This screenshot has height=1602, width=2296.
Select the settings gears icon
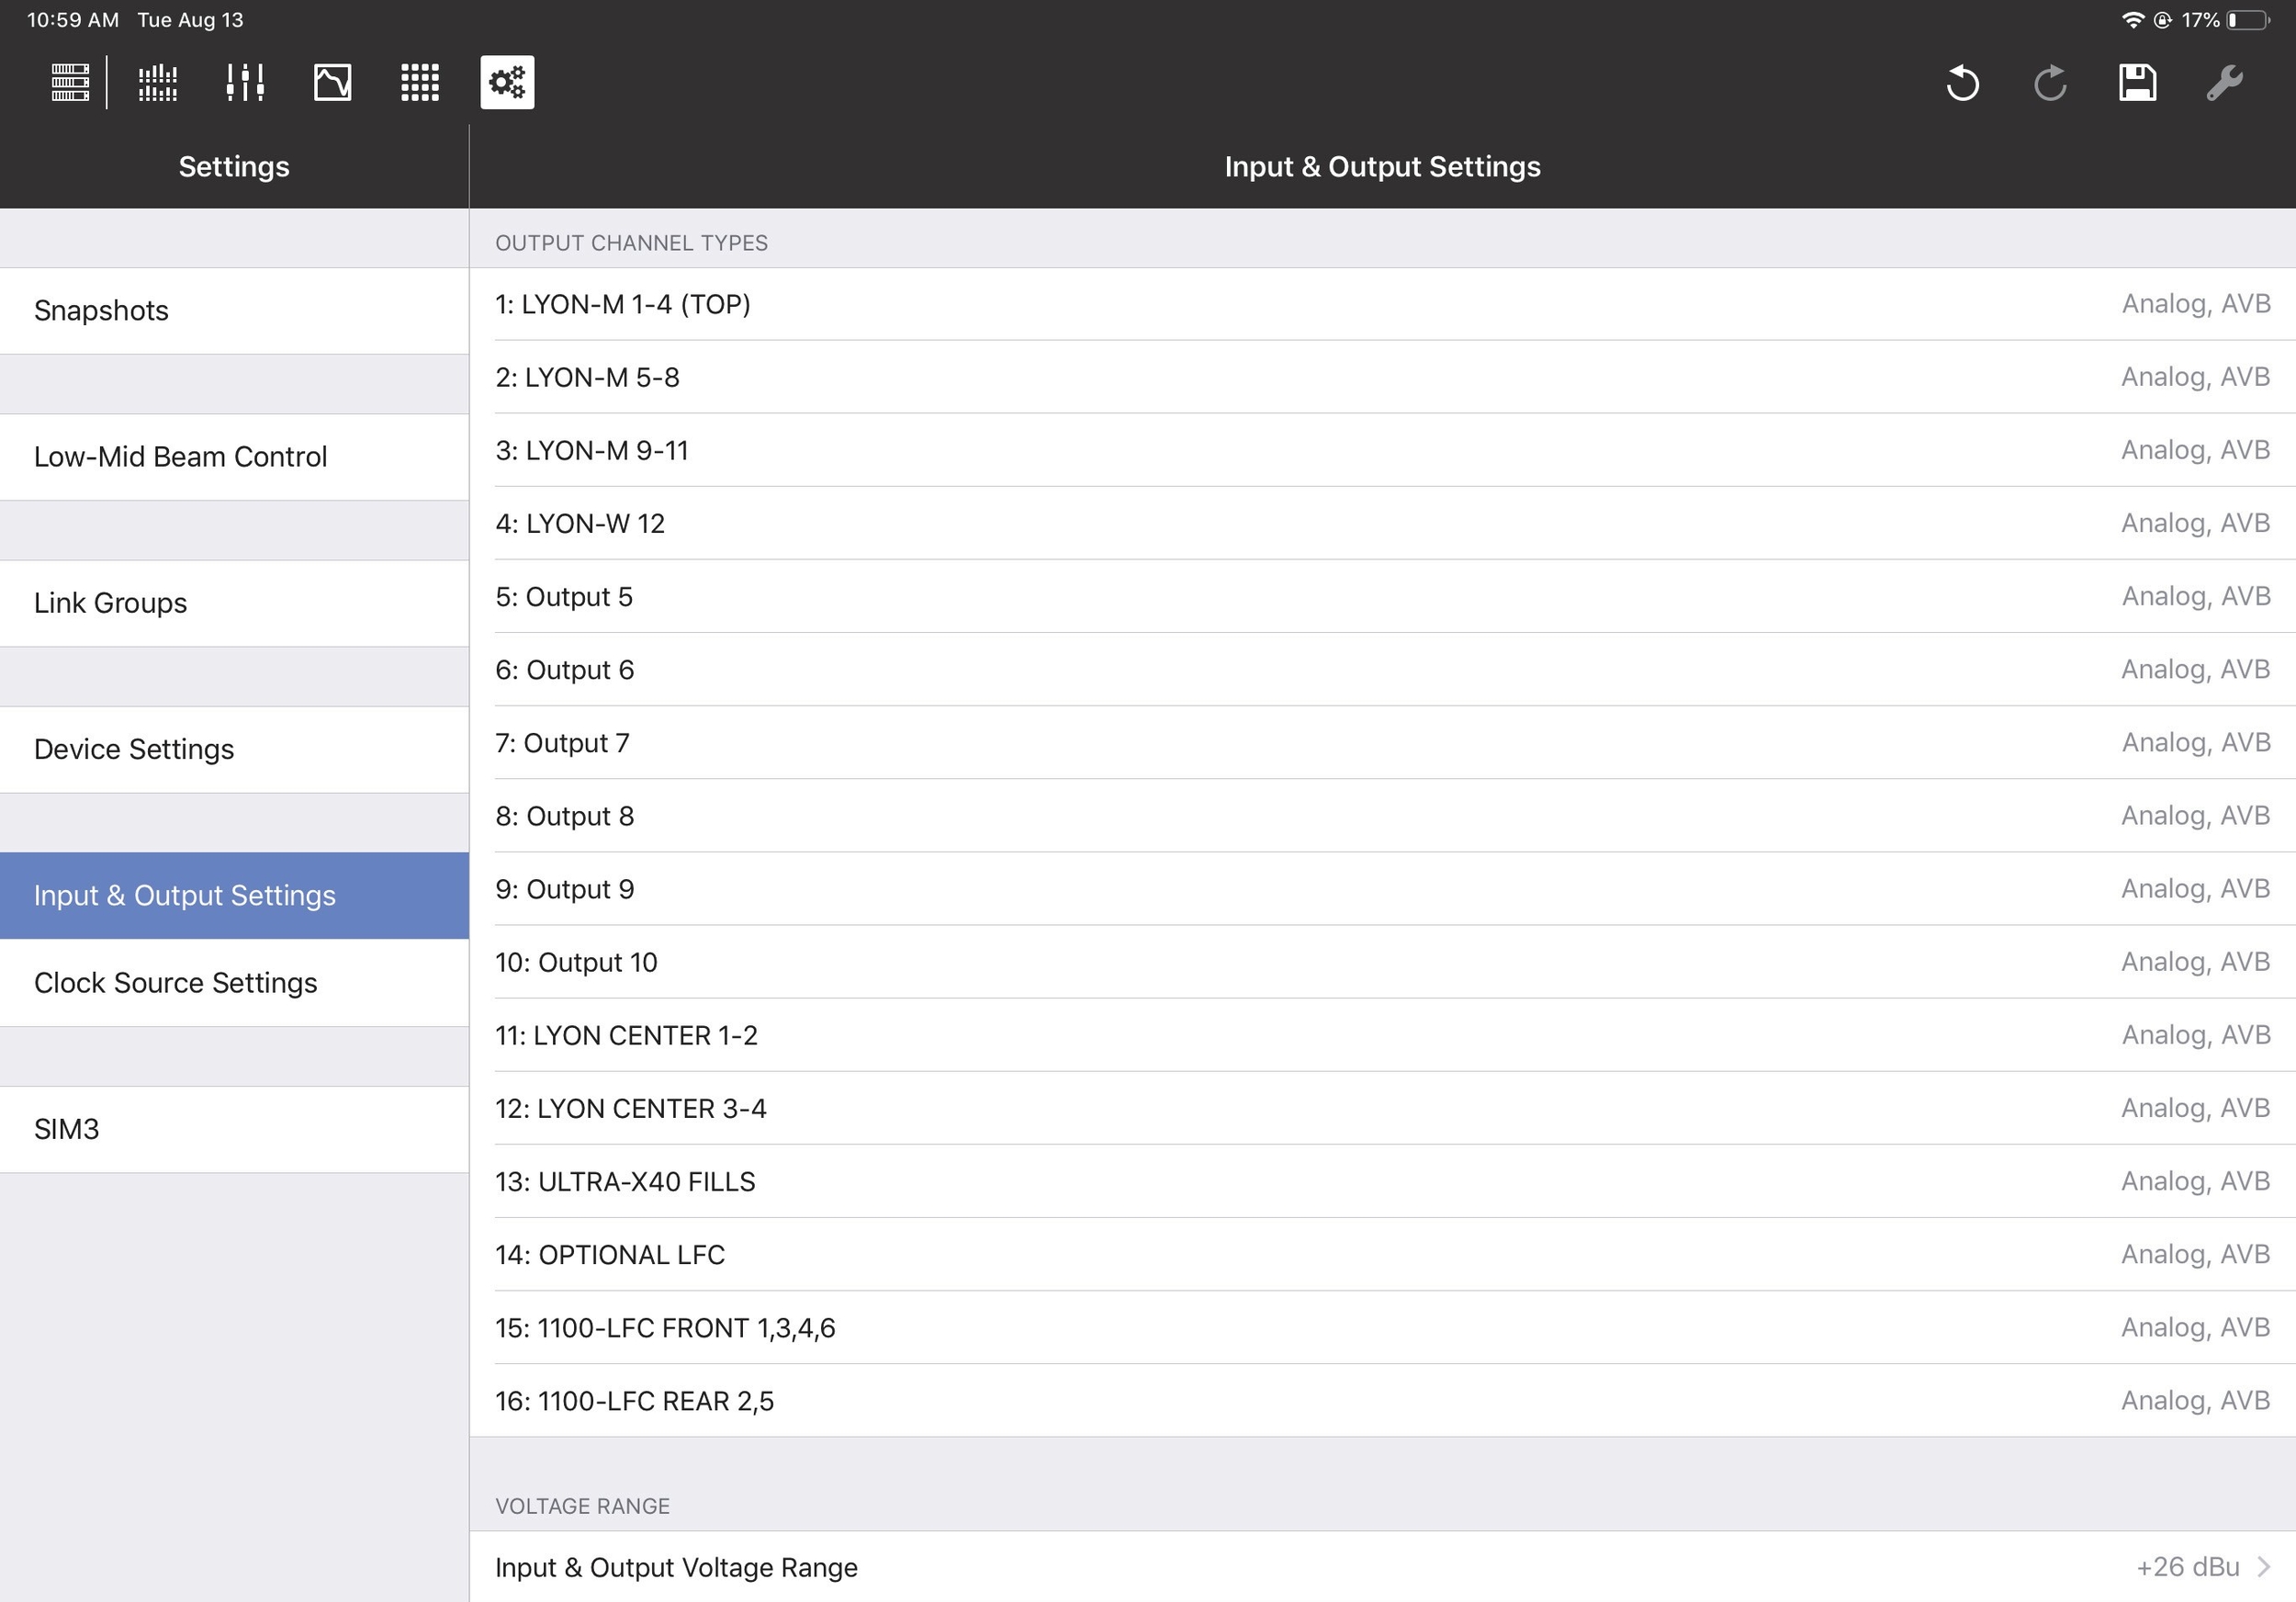pos(507,82)
